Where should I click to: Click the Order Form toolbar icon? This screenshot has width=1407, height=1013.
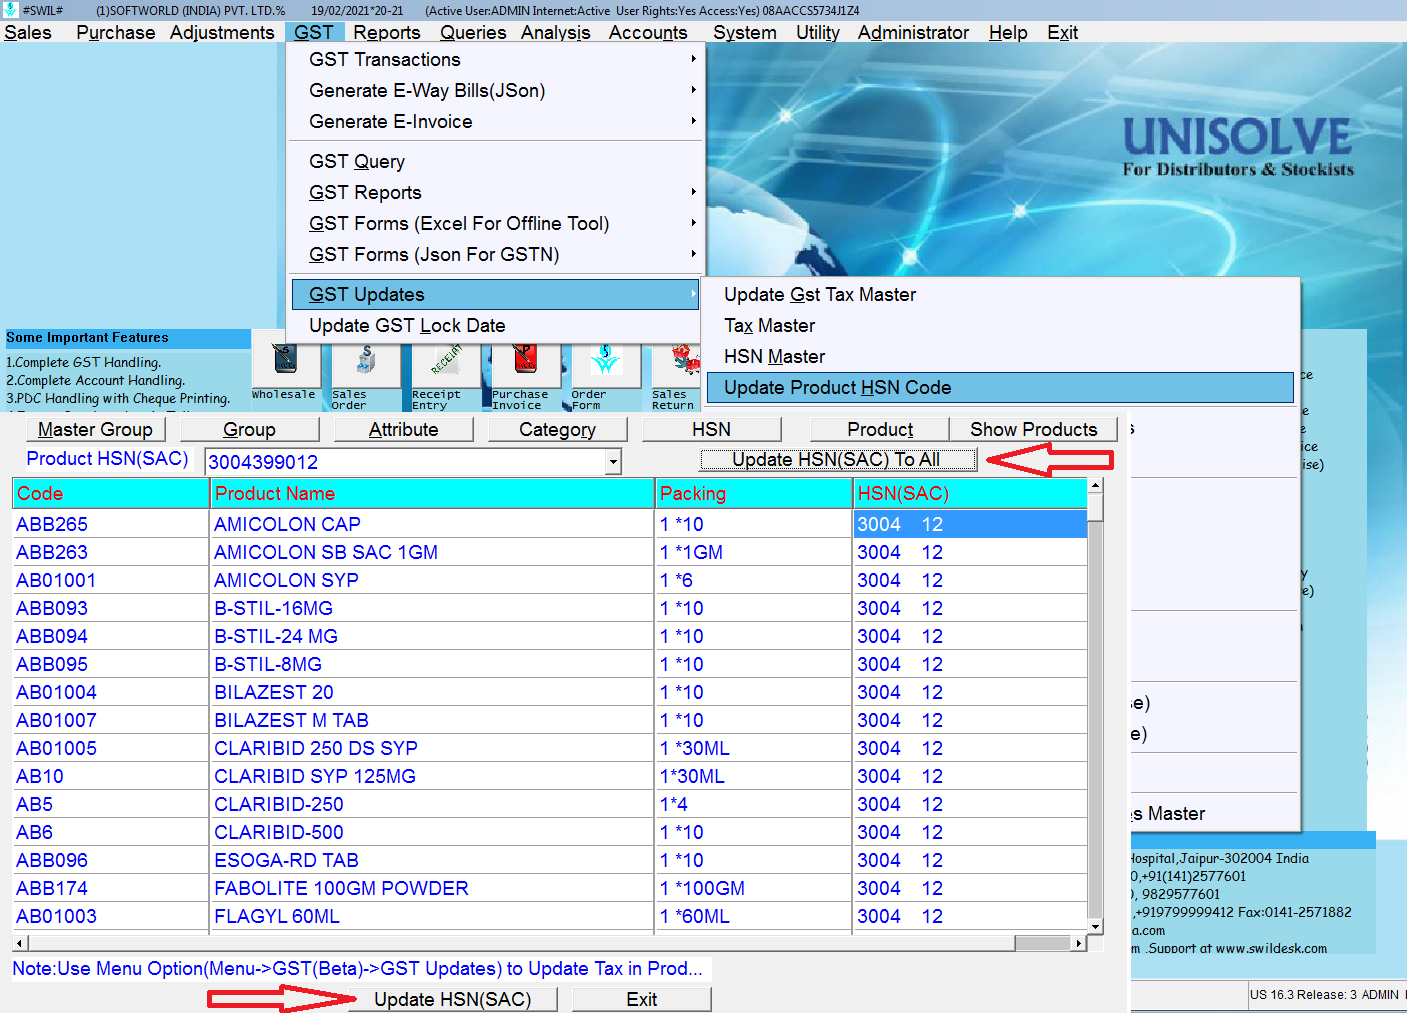606,367
